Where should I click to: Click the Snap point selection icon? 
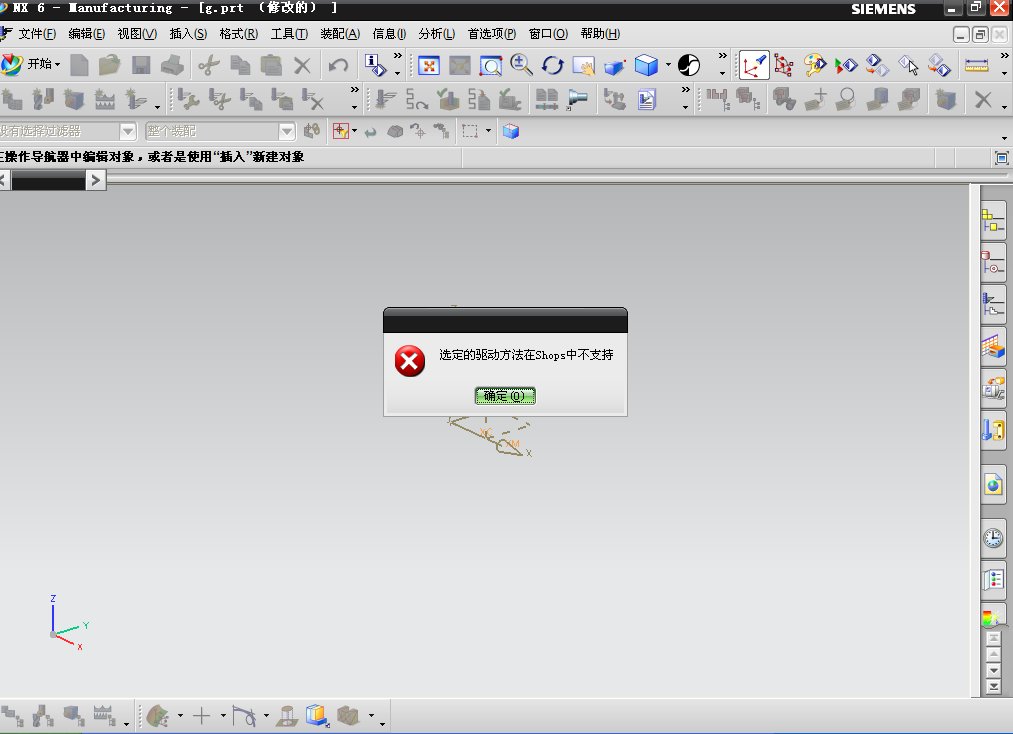(x=340, y=131)
